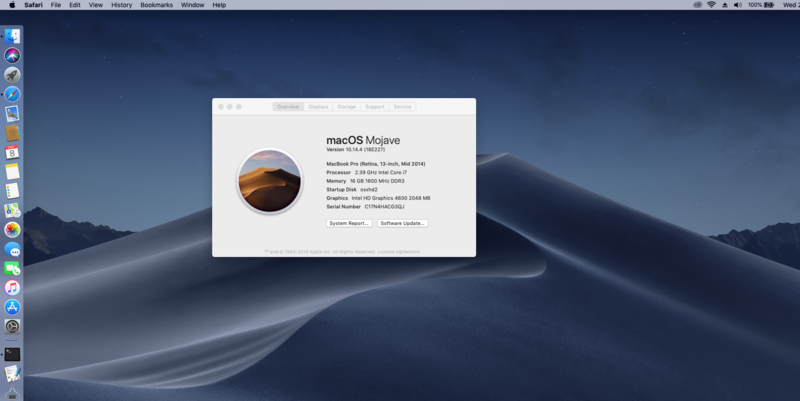
Task: Click the volume speaker icon in menu bar
Action: [x=738, y=5]
